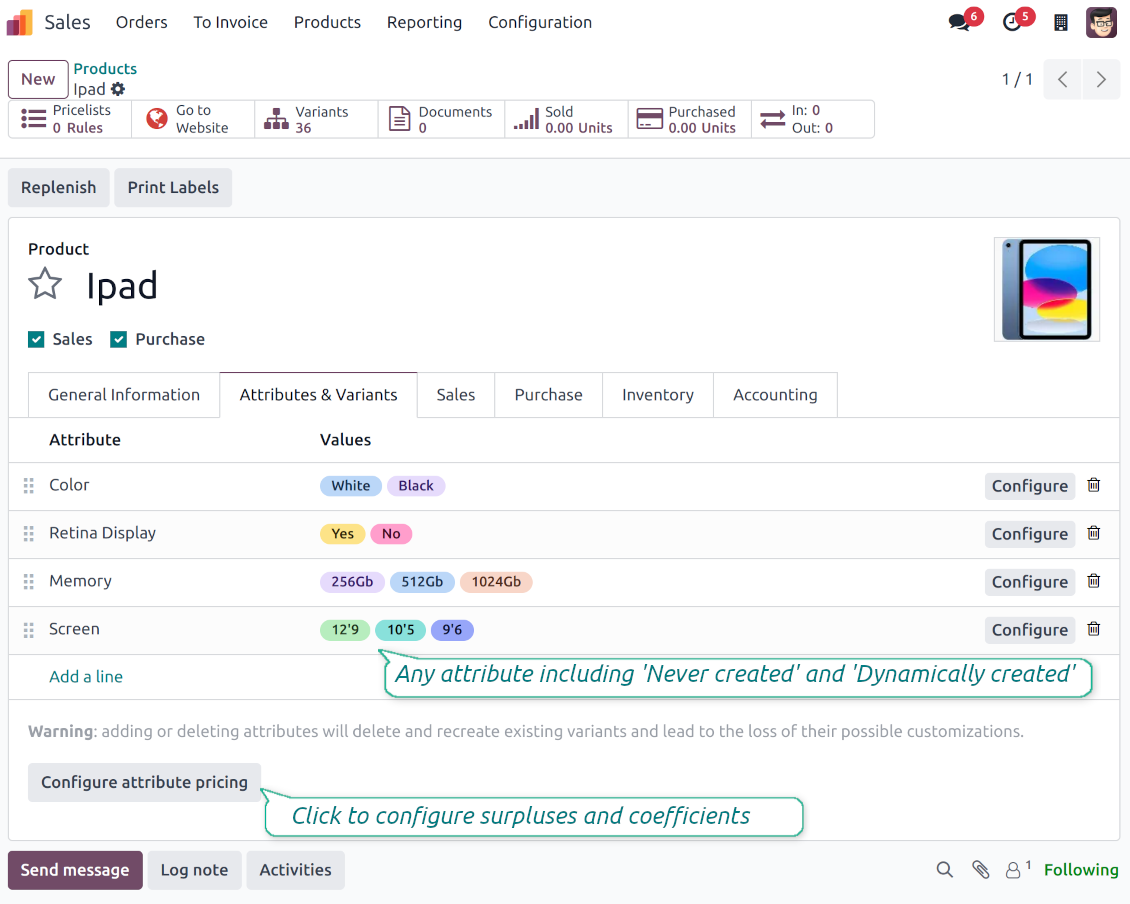
Task: Click the company building icon
Action: pos(1060,22)
